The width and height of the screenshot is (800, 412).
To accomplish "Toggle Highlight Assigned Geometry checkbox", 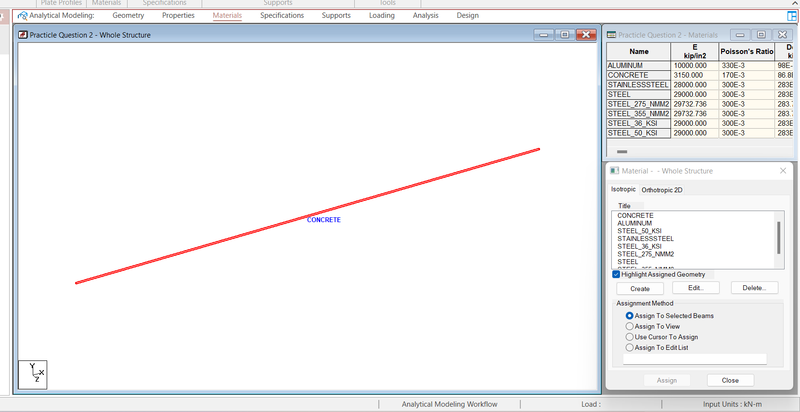I will pos(616,274).
